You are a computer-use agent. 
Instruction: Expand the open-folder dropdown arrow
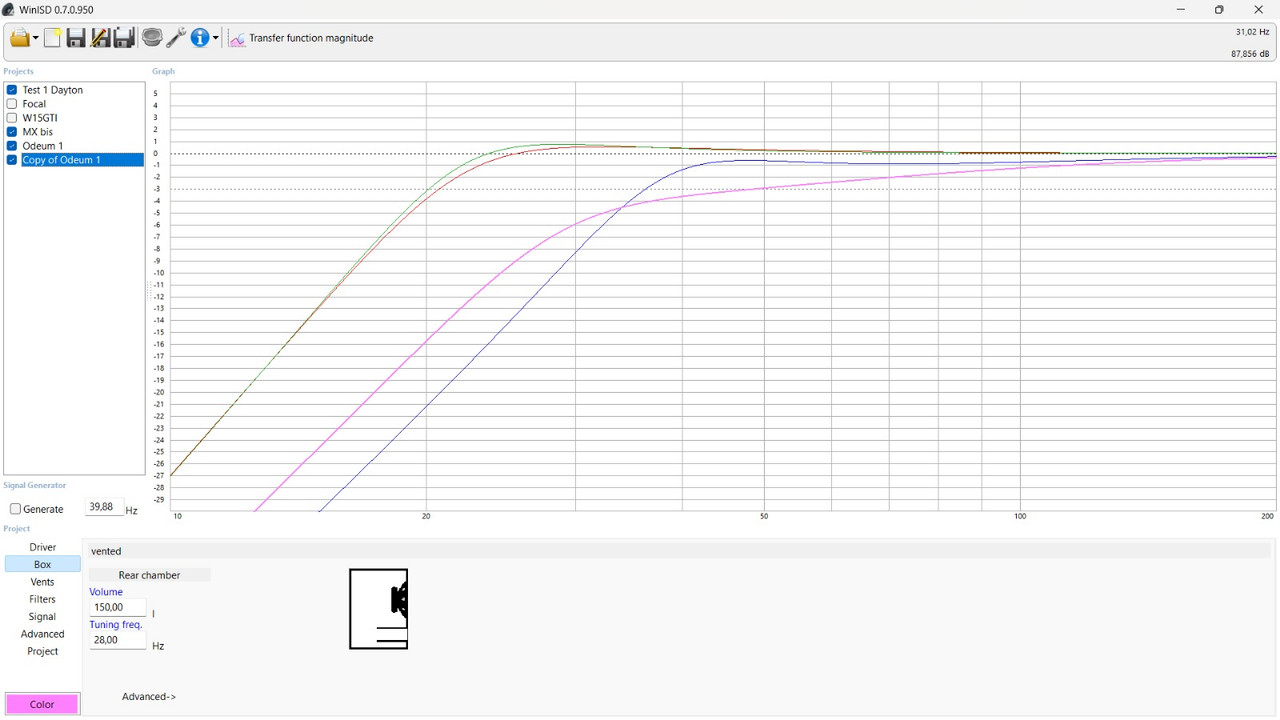pyautogui.click(x=36, y=39)
